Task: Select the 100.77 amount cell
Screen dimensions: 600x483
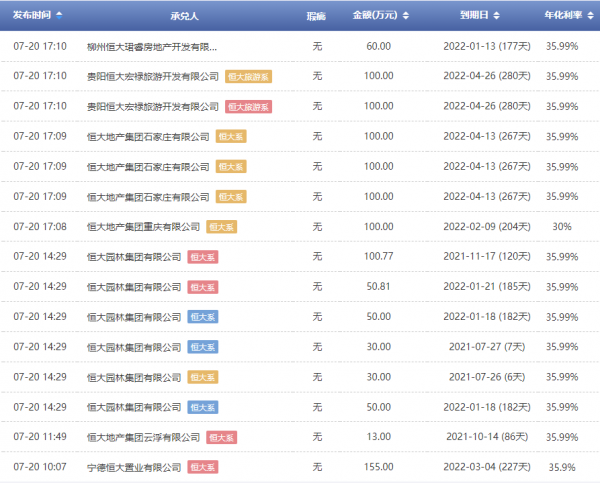Action: pyautogui.click(x=378, y=256)
